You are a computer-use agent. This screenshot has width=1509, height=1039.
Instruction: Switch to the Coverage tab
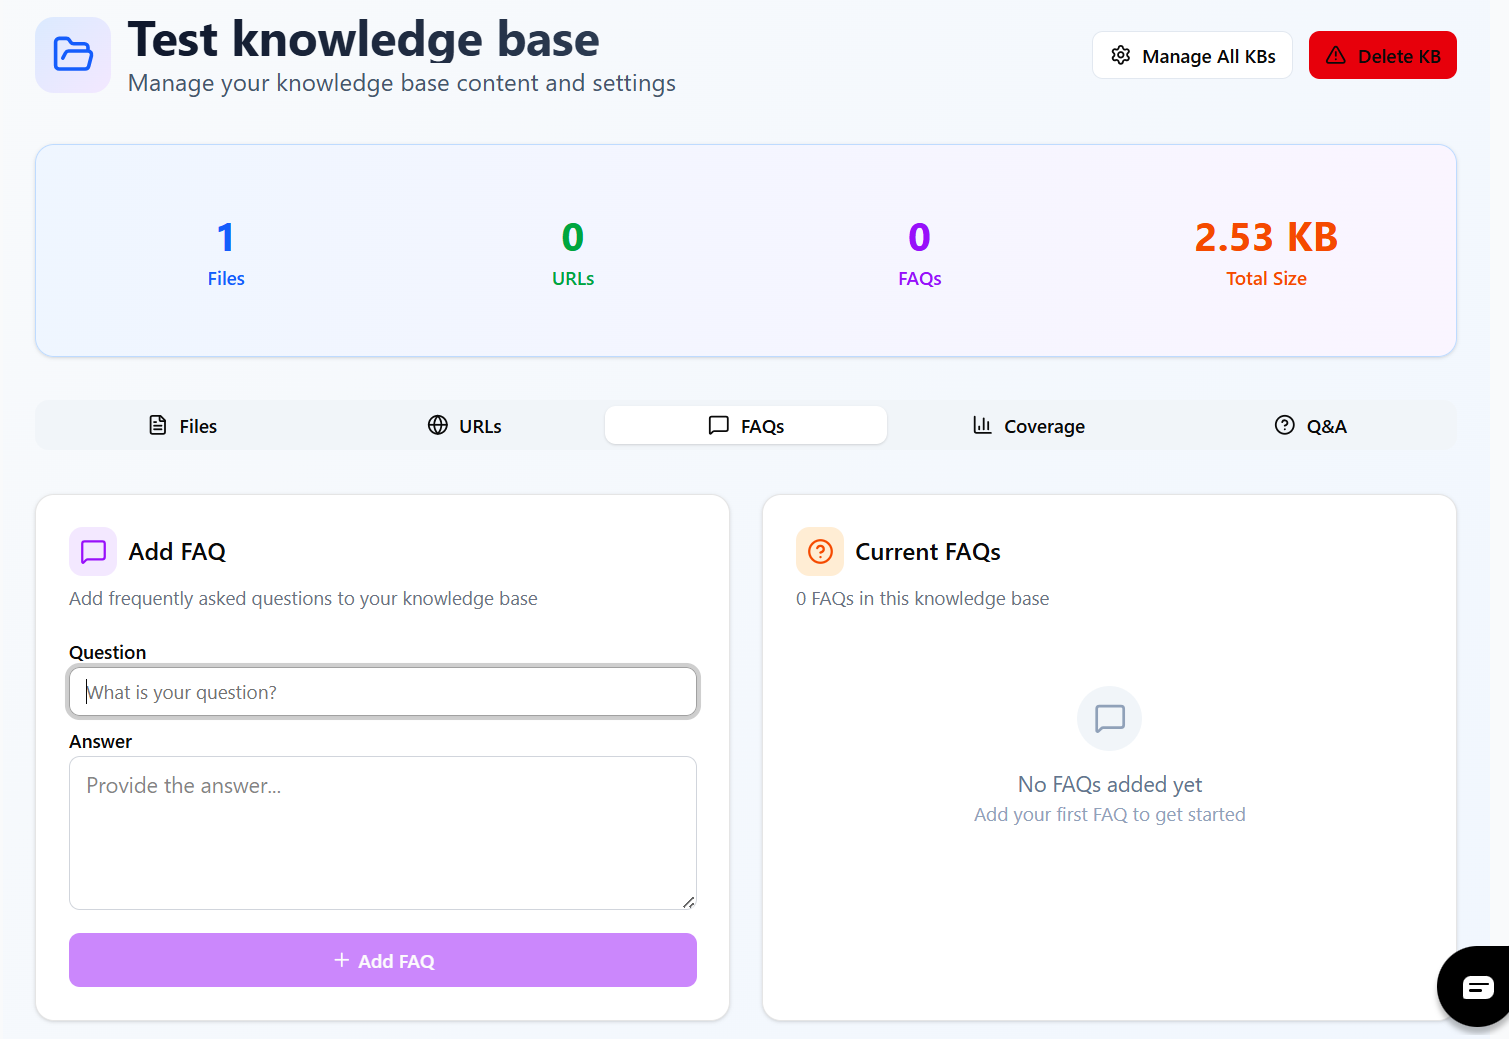click(x=1028, y=425)
